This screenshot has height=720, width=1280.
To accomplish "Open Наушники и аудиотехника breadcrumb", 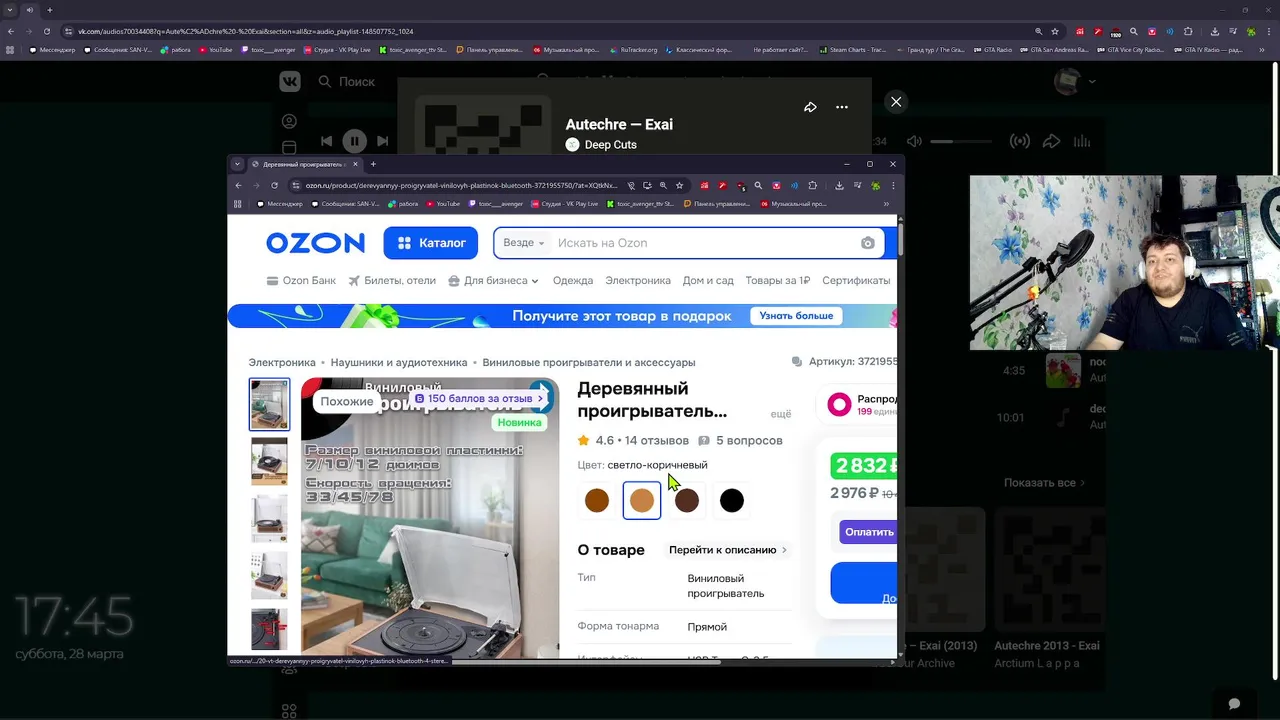I will (x=399, y=362).
